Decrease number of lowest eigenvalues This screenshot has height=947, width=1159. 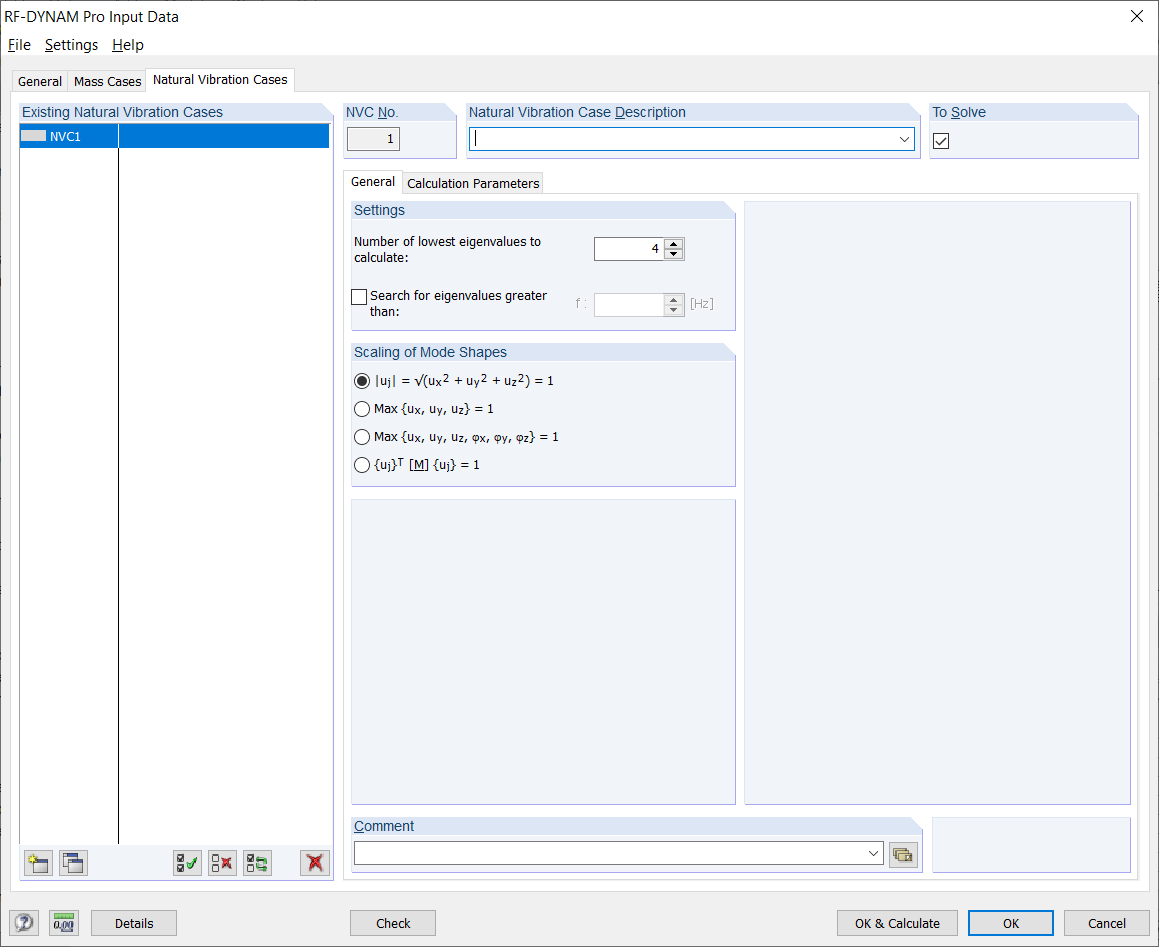pos(673,254)
